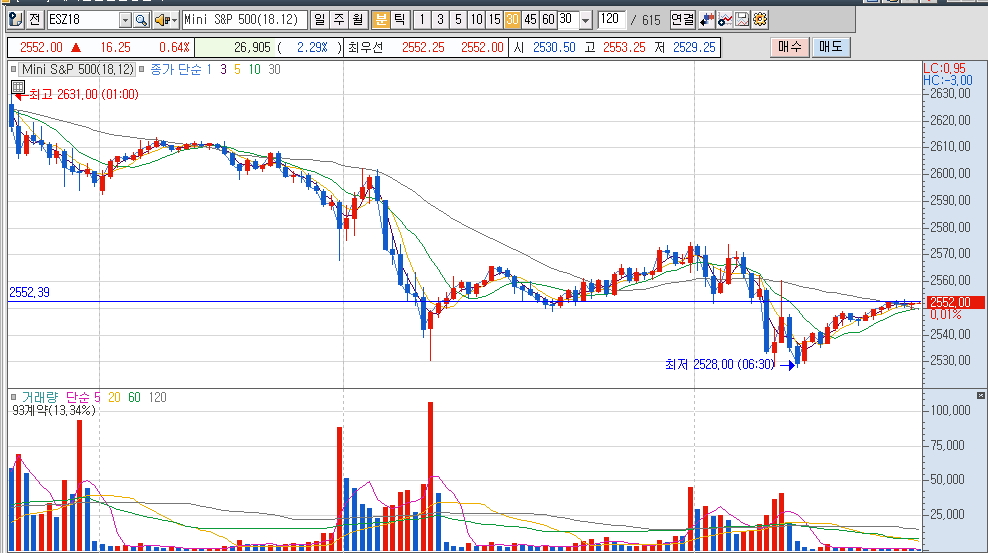988x553 pixels.
Task: Click the speaker sound alert icon
Action: 160,19
